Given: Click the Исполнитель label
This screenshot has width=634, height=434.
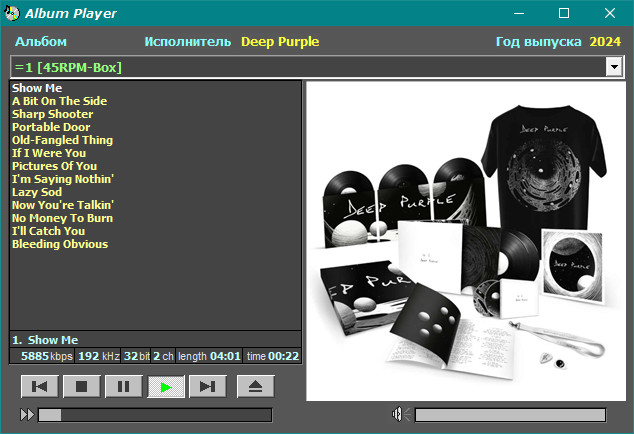Looking at the screenshot, I should tap(188, 41).
